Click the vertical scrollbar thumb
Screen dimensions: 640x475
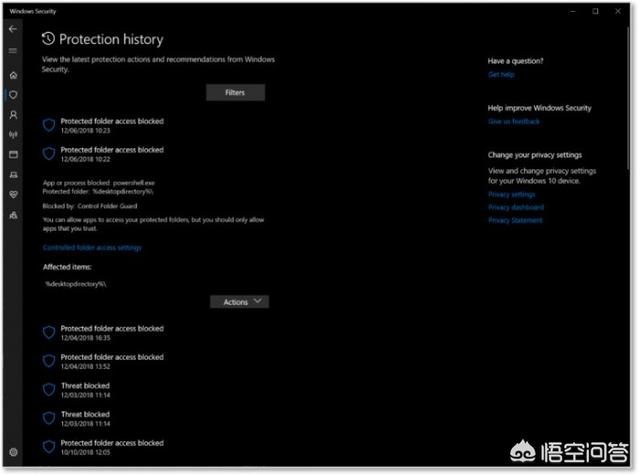tap(629, 96)
